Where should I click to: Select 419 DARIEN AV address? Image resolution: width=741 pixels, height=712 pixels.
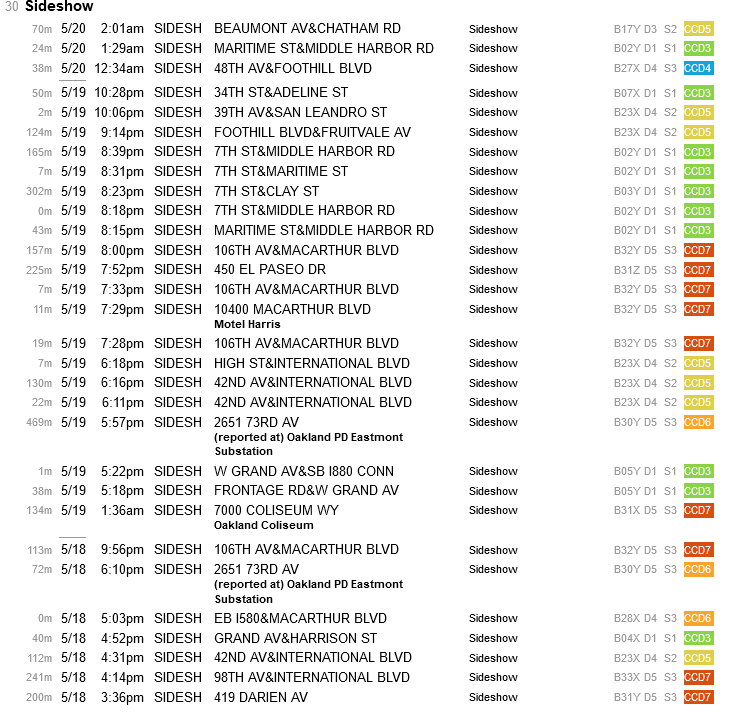click(x=261, y=697)
